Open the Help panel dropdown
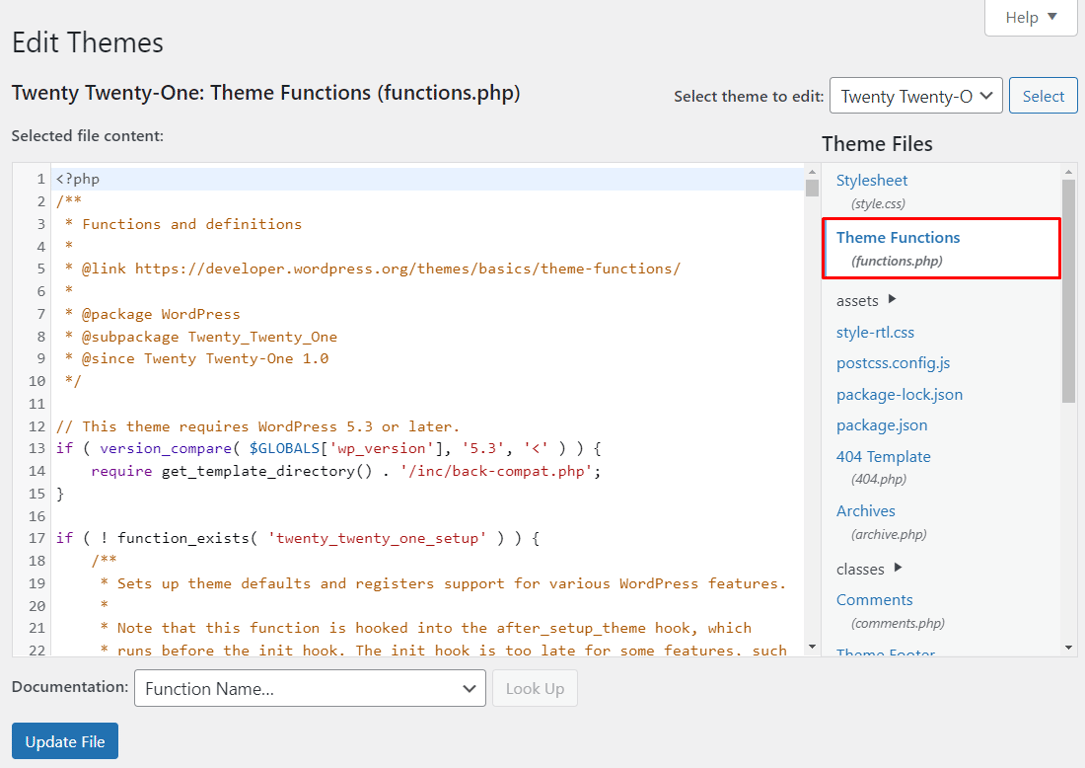The height and width of the screenshot is (768, 1085). pos(1029,17)
